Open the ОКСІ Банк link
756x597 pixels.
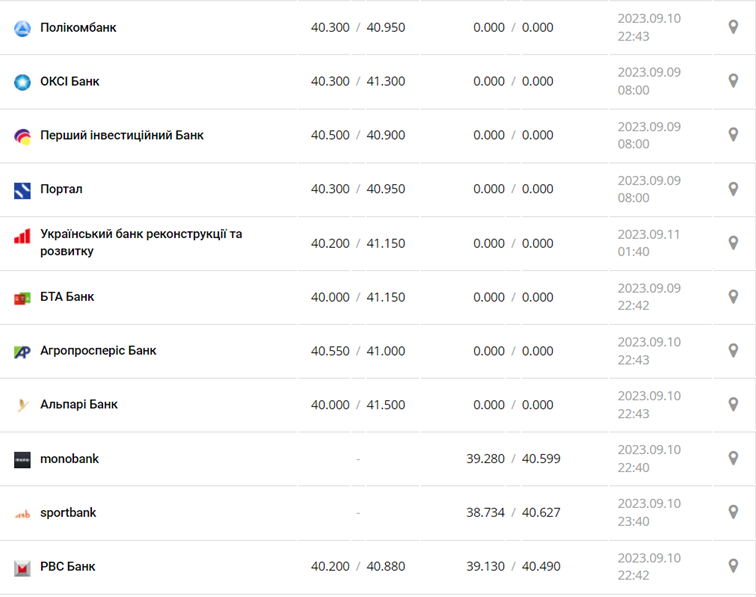(x=70, y=81)
